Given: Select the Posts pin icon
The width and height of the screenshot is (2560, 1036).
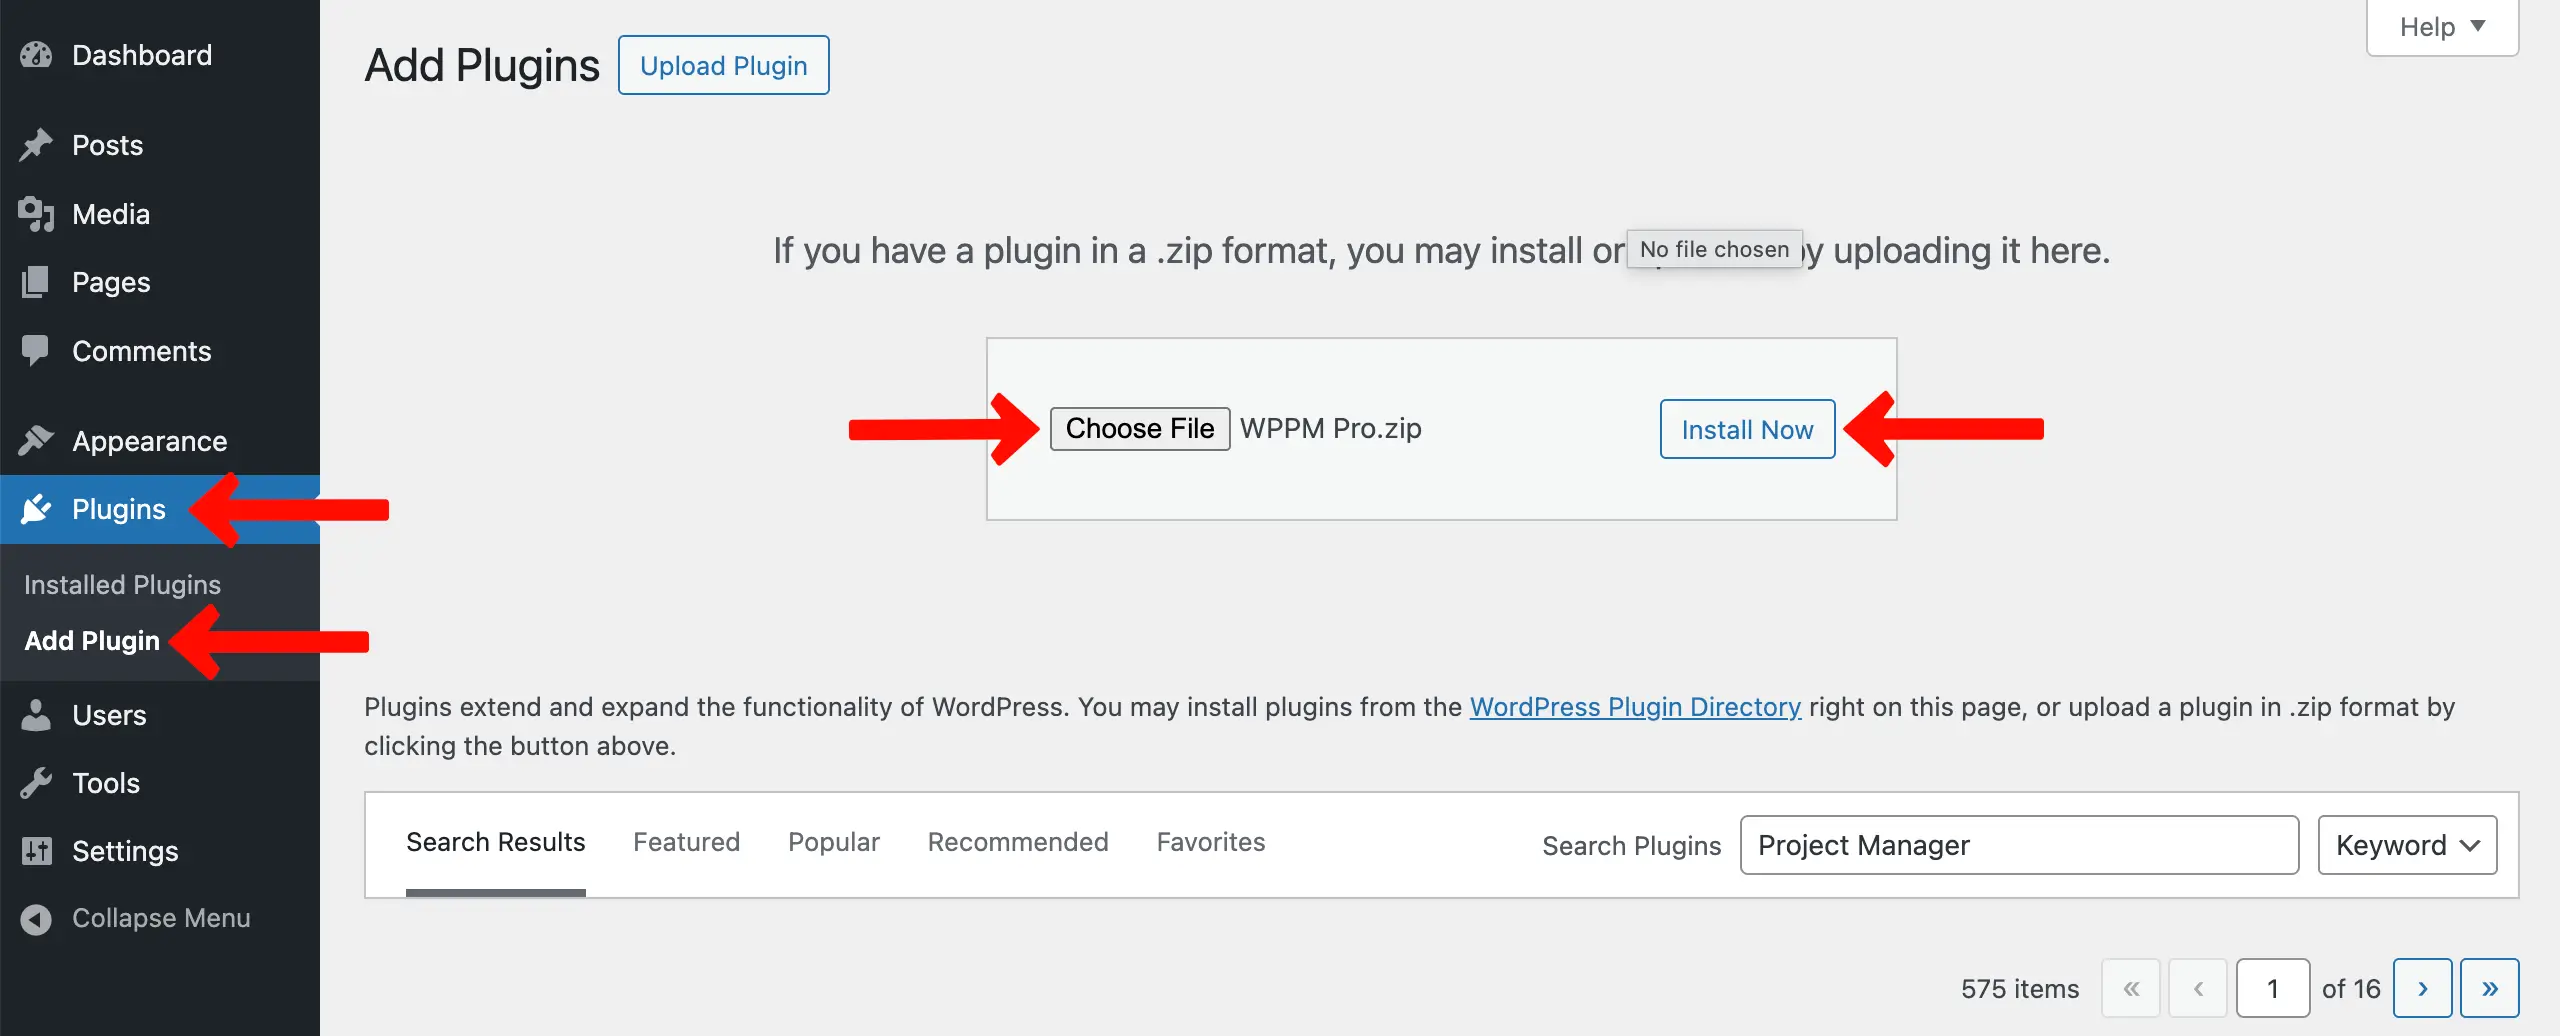Looking at the screenshot, I should (36, 144).
